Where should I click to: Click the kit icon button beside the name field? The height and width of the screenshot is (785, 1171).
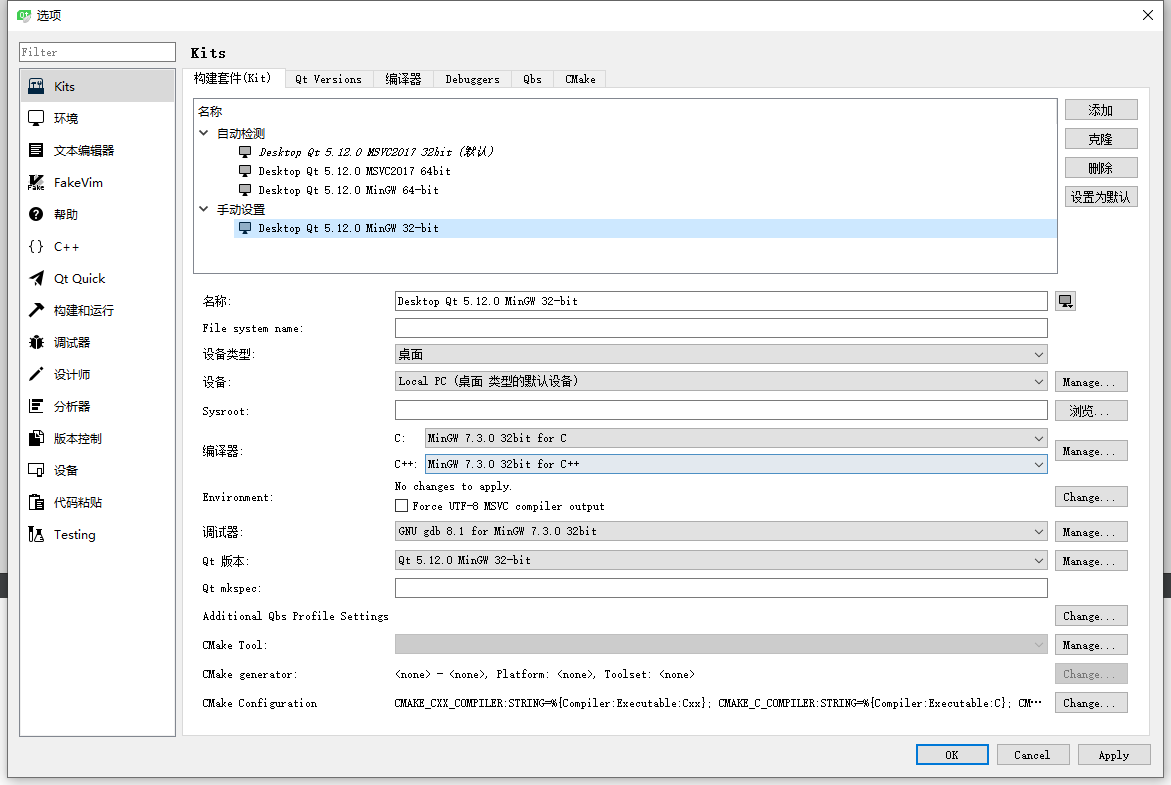coord(1066,301)
